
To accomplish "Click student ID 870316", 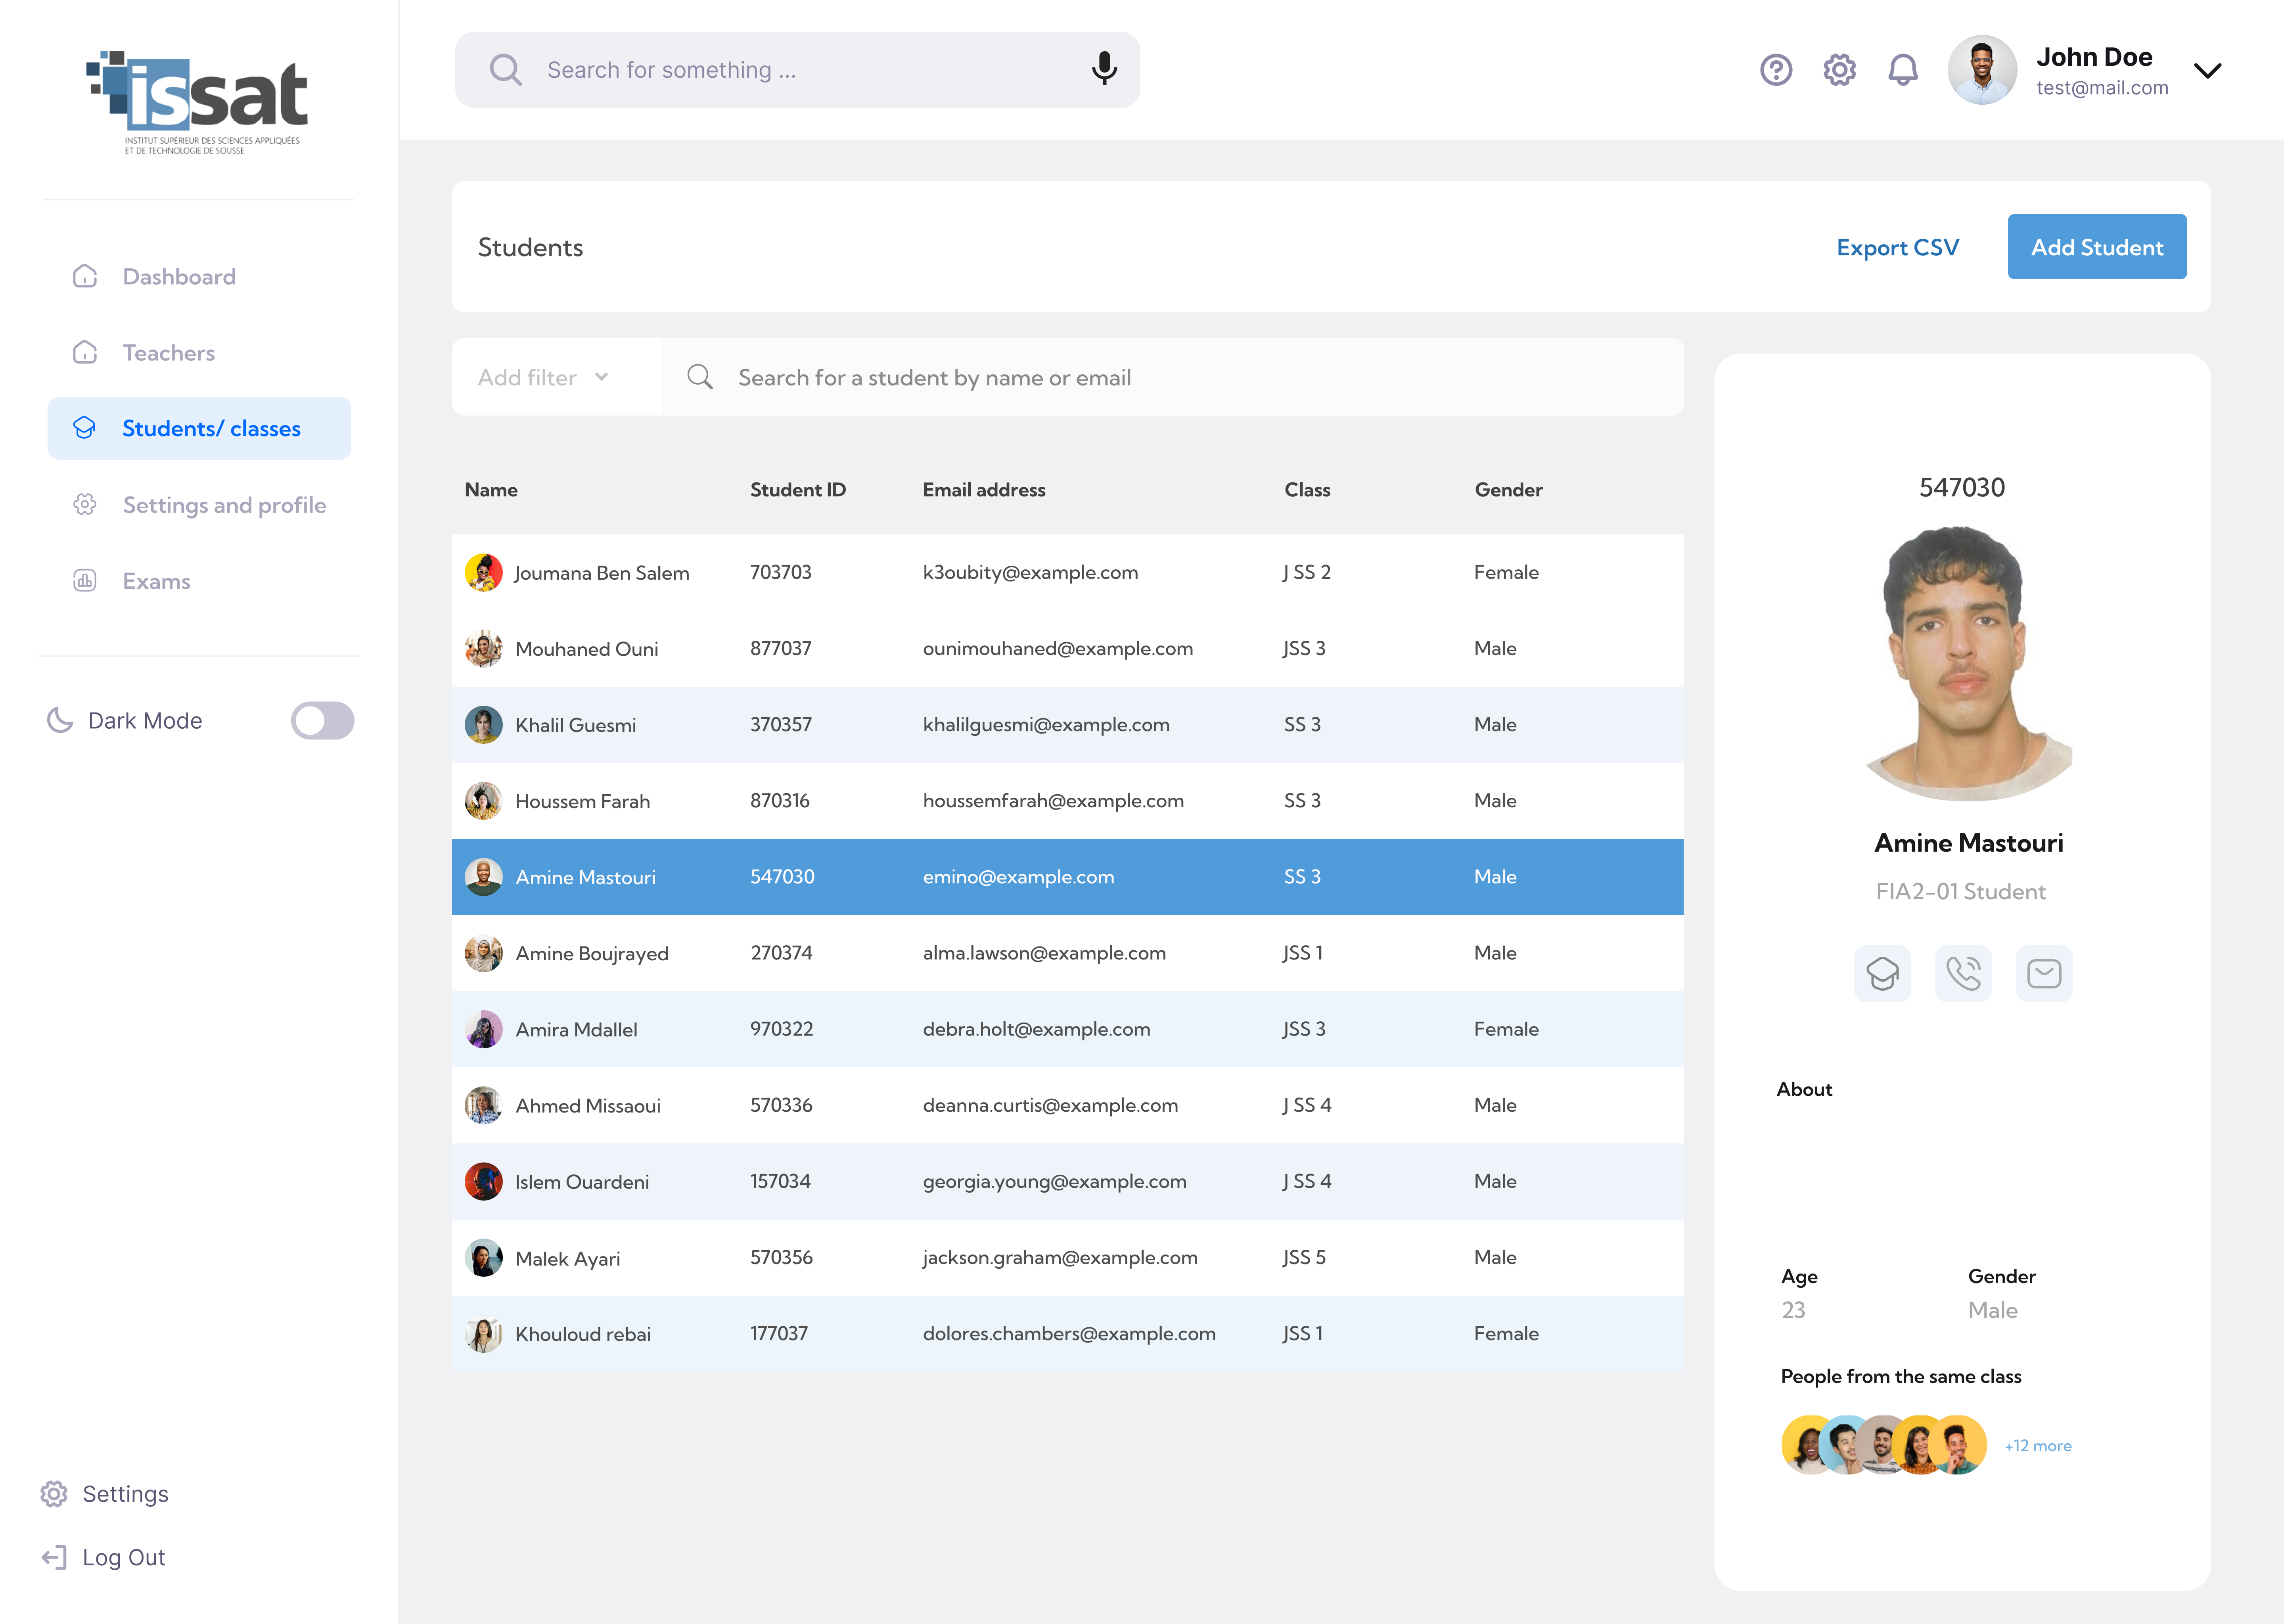I will click(780, 801).
